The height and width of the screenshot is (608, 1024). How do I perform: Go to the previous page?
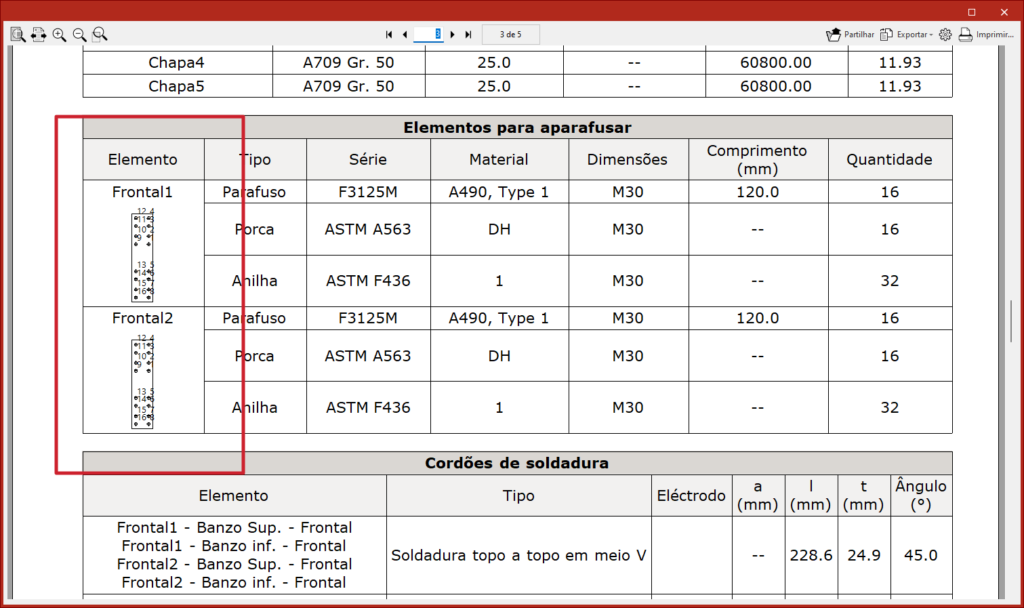pyautogui.click(x=405, y=35)
